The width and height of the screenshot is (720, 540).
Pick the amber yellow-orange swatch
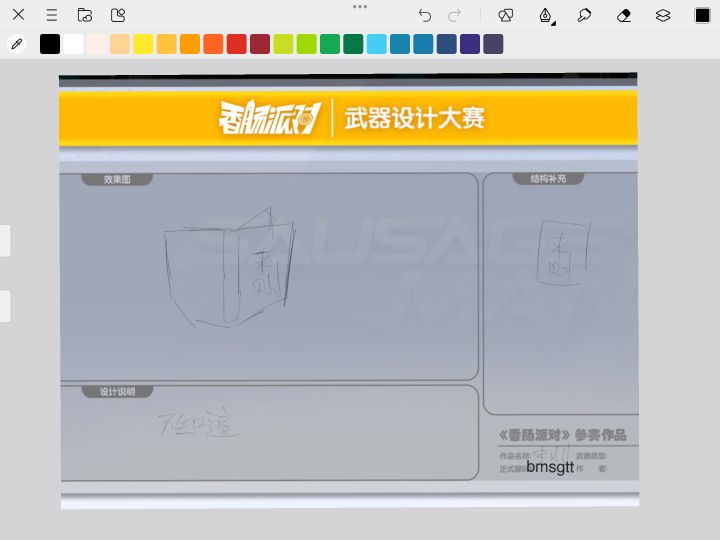pos(167,44)
